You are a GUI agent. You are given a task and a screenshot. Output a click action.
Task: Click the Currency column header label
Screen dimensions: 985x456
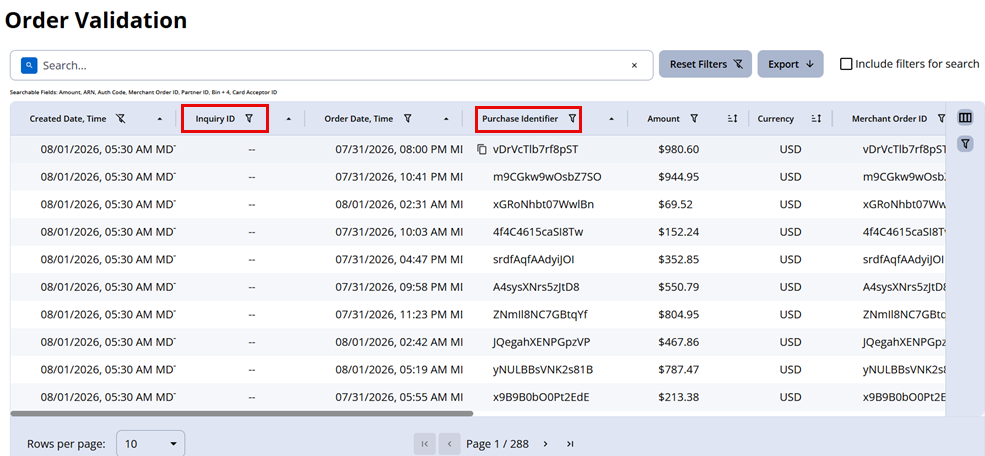(775, 119)
